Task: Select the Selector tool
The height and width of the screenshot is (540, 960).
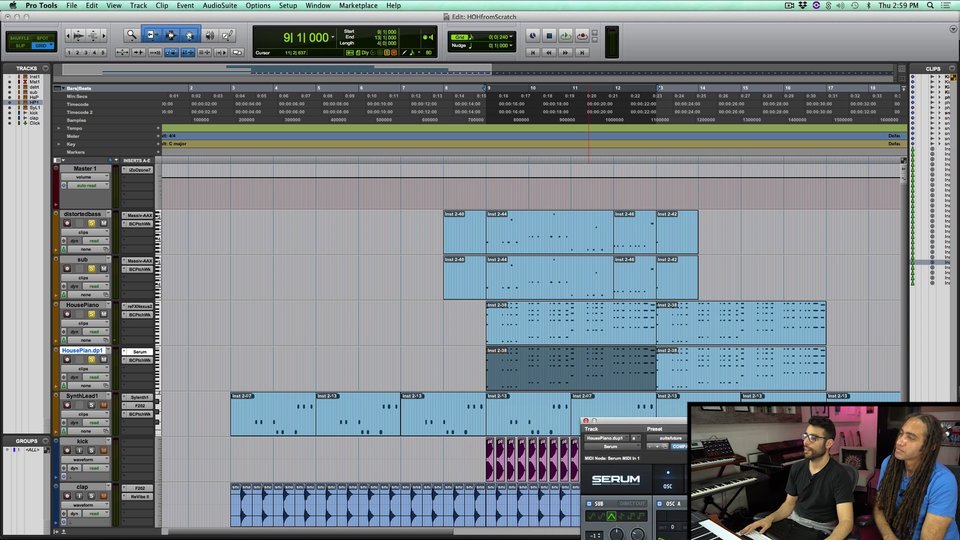Action: 170,36
